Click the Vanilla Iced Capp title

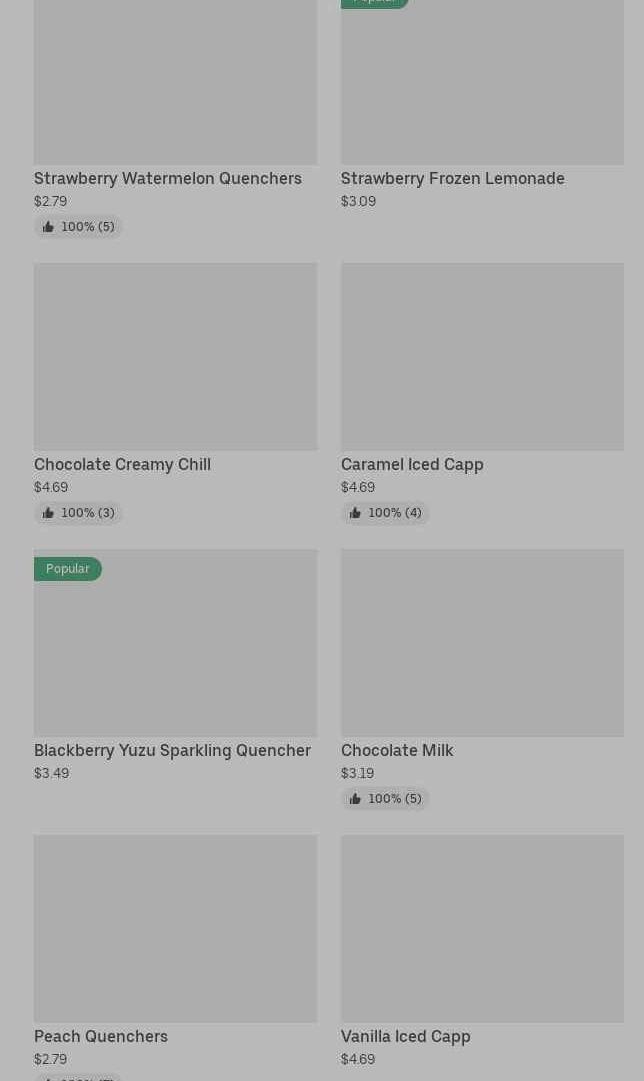coord(405,1036)
